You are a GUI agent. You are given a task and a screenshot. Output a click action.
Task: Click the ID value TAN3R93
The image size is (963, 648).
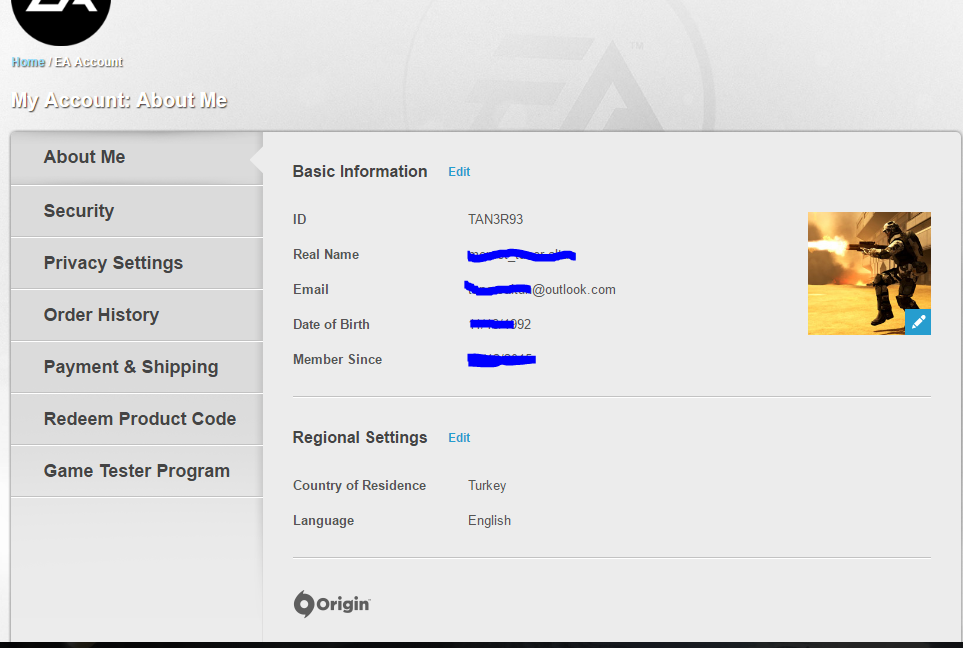[495, 219]
